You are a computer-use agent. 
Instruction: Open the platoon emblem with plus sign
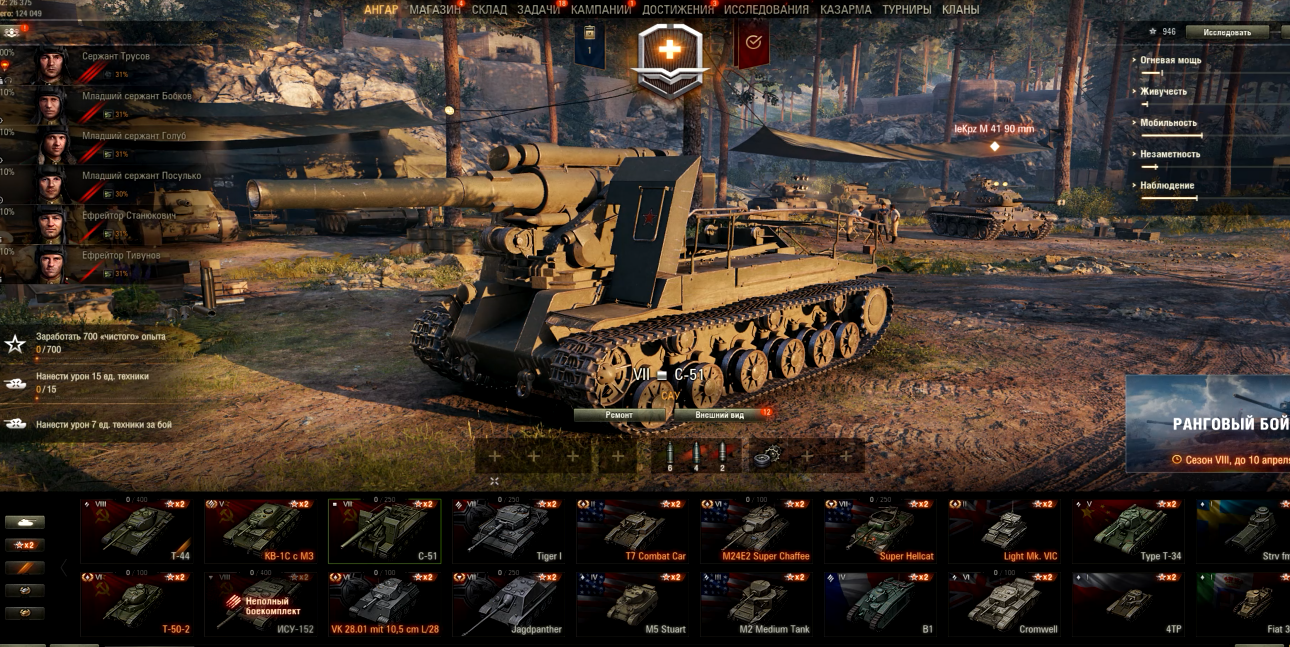tap(671, 57)
